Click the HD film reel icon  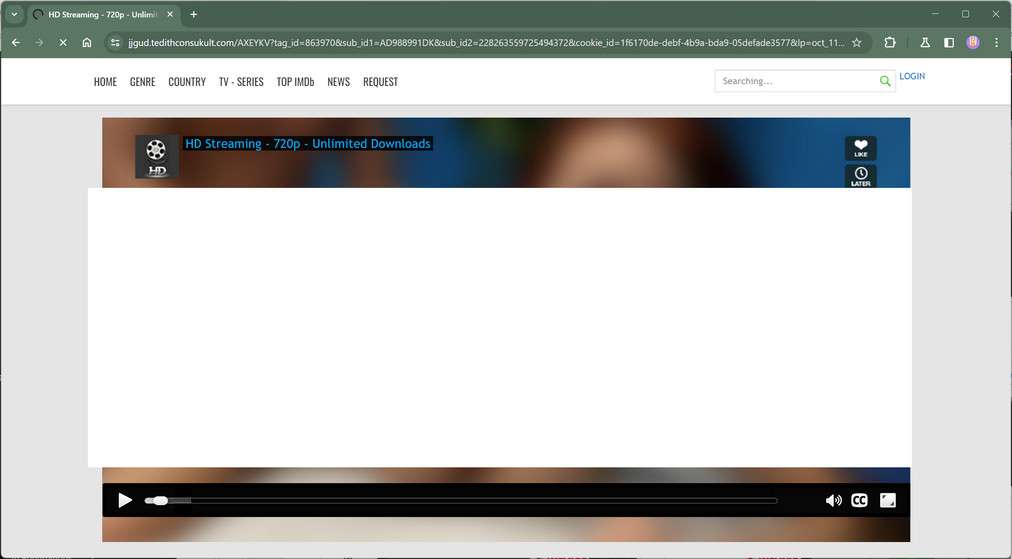click(156, 157)
